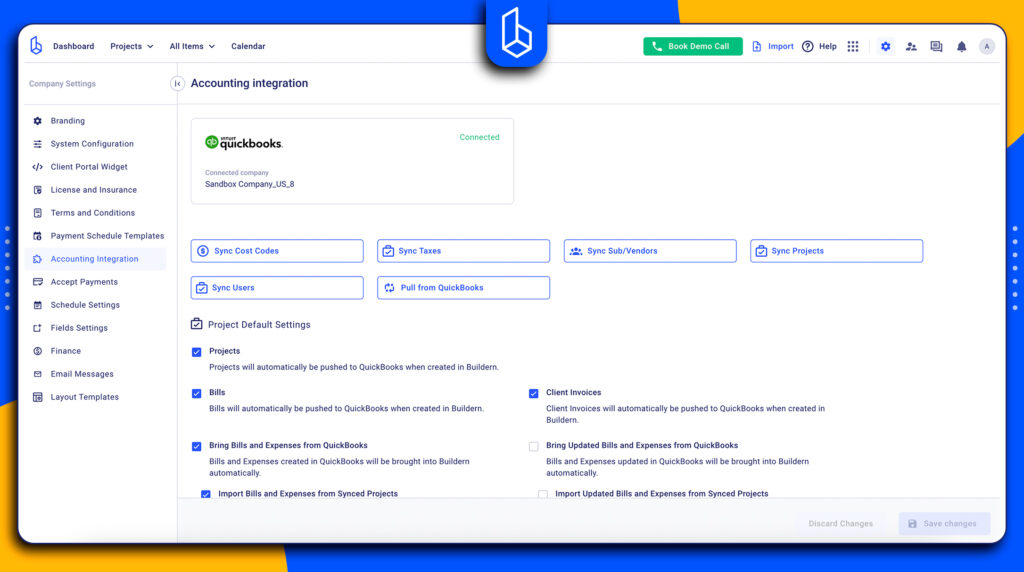Open the chat messages icon
This screenshot has width=1024, height=572.
[936, 46]
